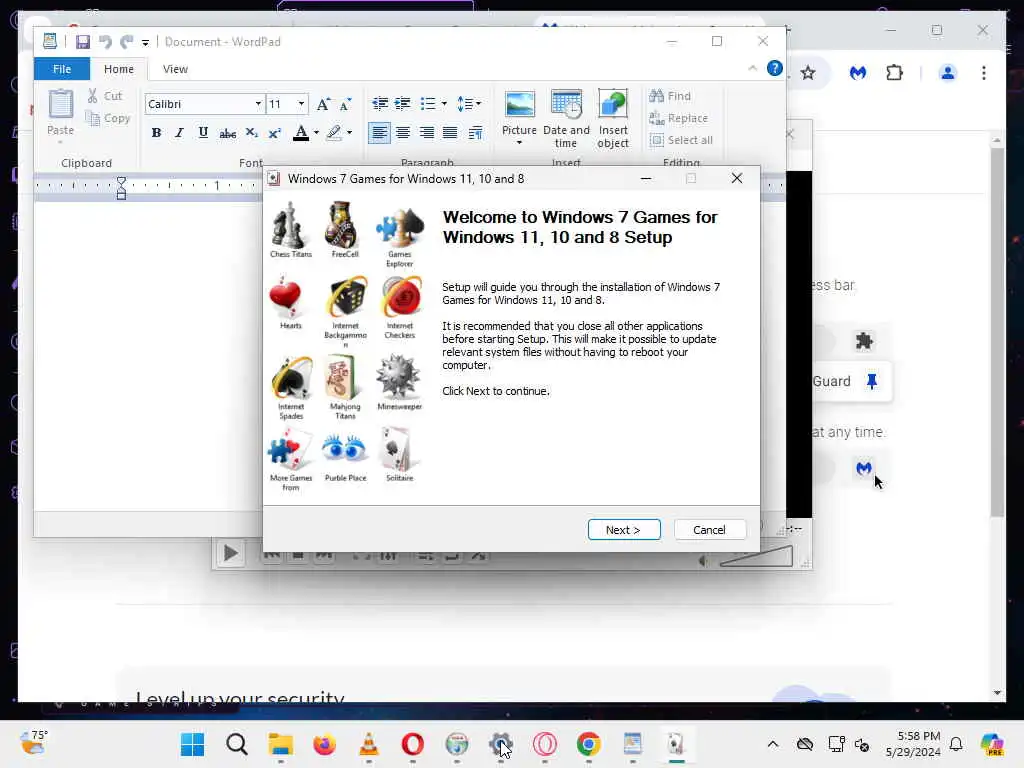This screenshot has width=1024, height=768.
Task: Click Next in the Windows 7 Games setup
Action: [x=624, y=530]
